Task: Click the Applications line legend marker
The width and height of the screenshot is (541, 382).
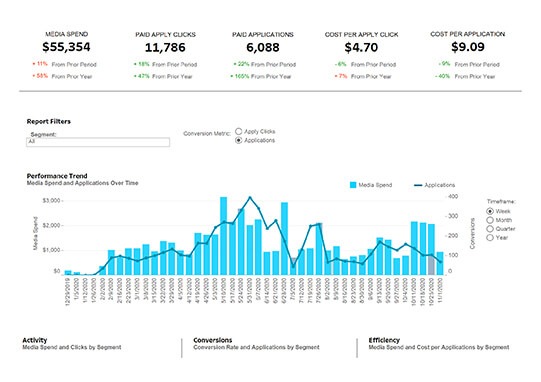Action: (x=418, y=185)
